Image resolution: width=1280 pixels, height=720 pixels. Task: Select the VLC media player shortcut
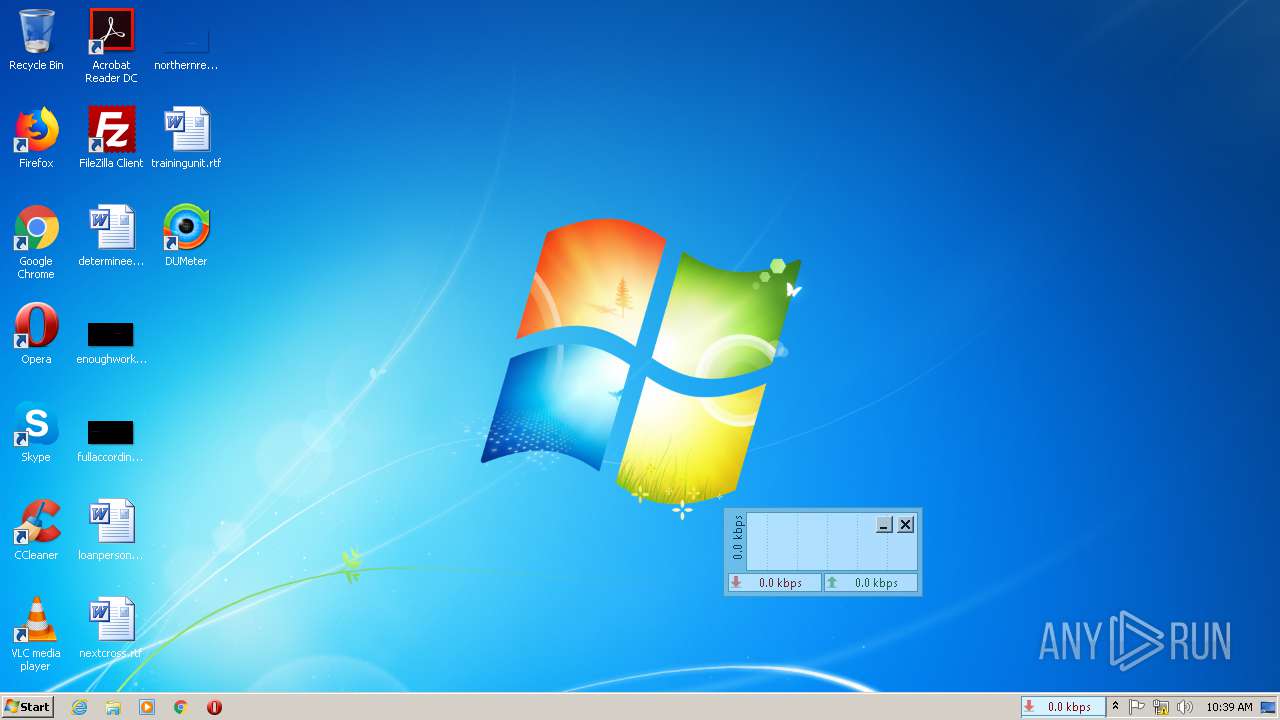(36, 635)
